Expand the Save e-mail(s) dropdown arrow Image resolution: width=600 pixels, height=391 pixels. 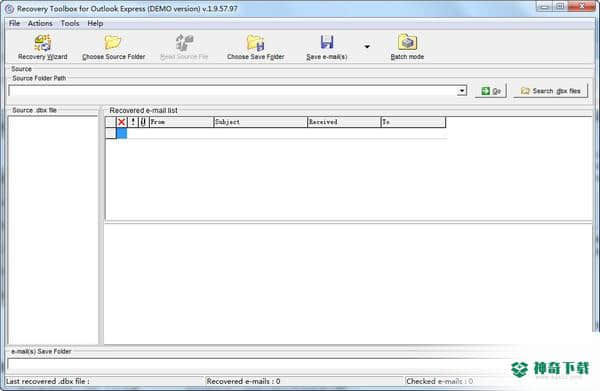367,47
